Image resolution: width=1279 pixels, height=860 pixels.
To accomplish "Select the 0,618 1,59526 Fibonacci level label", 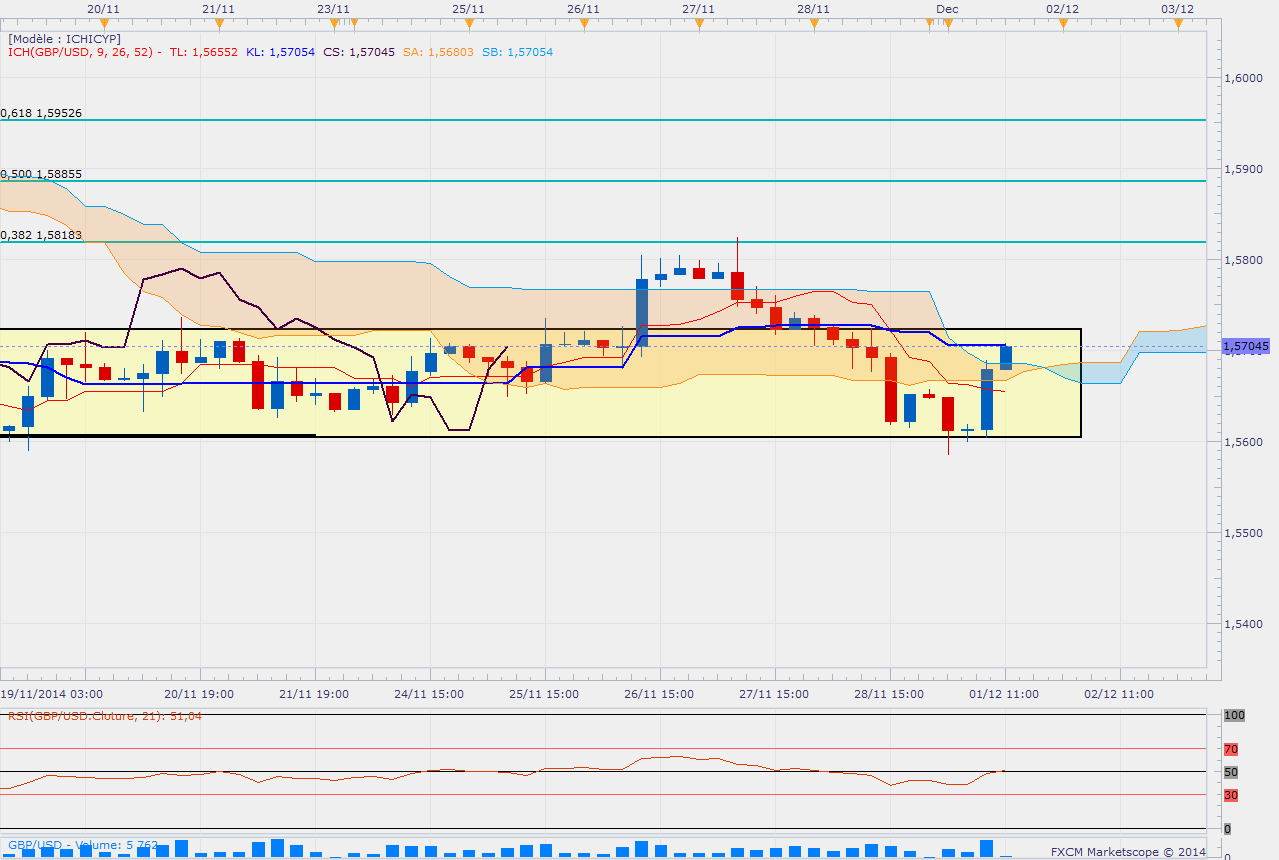I will point(41,113).
